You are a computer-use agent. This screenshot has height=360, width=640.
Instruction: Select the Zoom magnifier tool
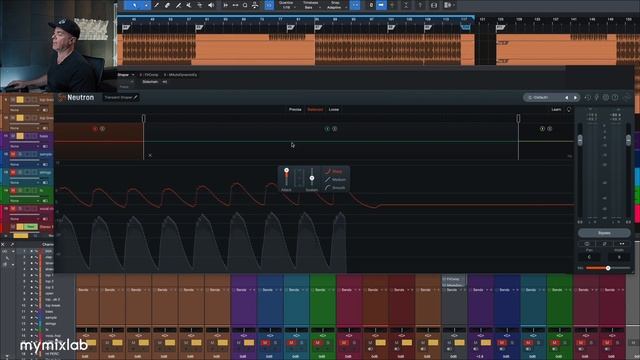tap(245, 5)
